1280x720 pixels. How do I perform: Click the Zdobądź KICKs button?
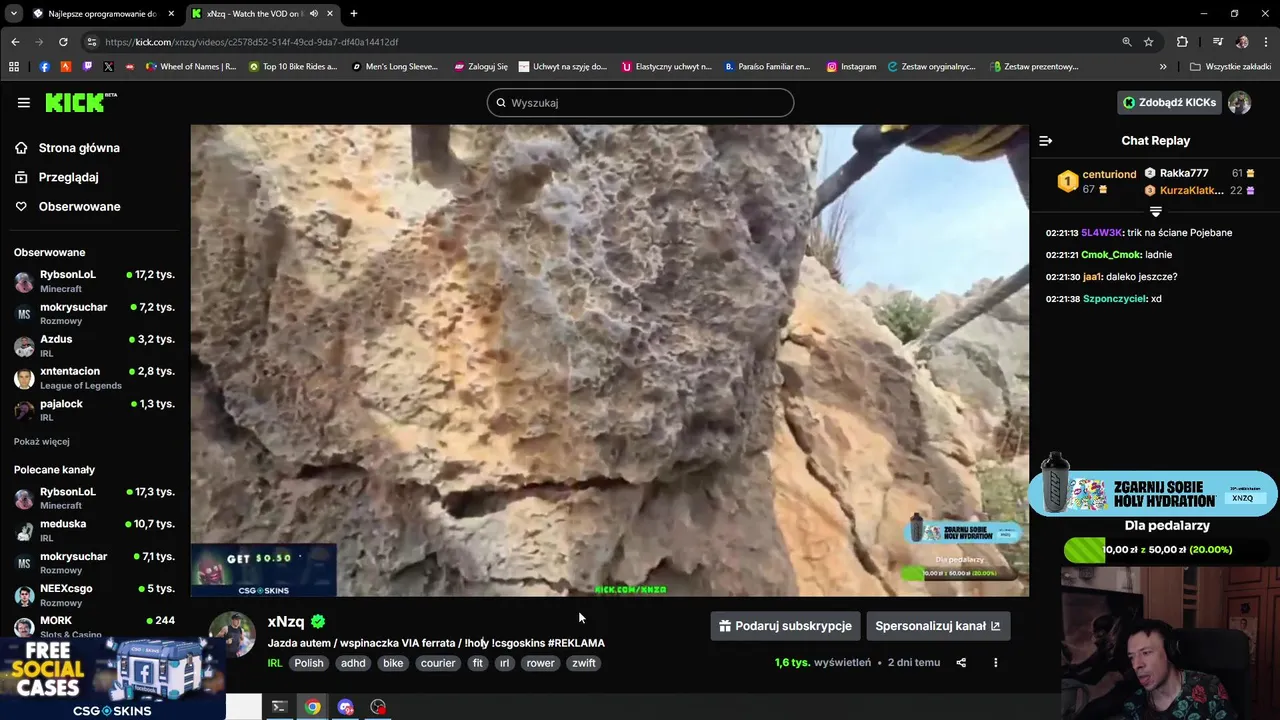point(1169,102)
